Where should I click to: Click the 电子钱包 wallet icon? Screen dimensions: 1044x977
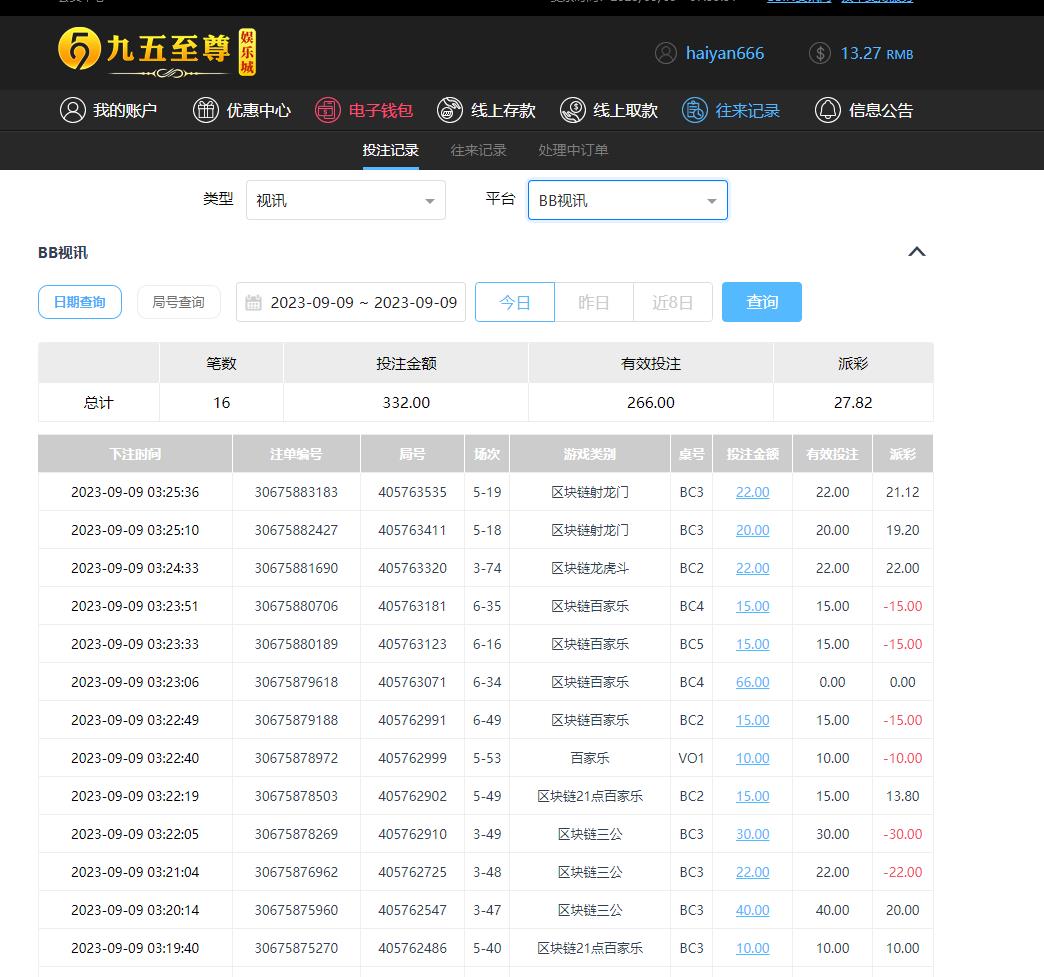327,110
